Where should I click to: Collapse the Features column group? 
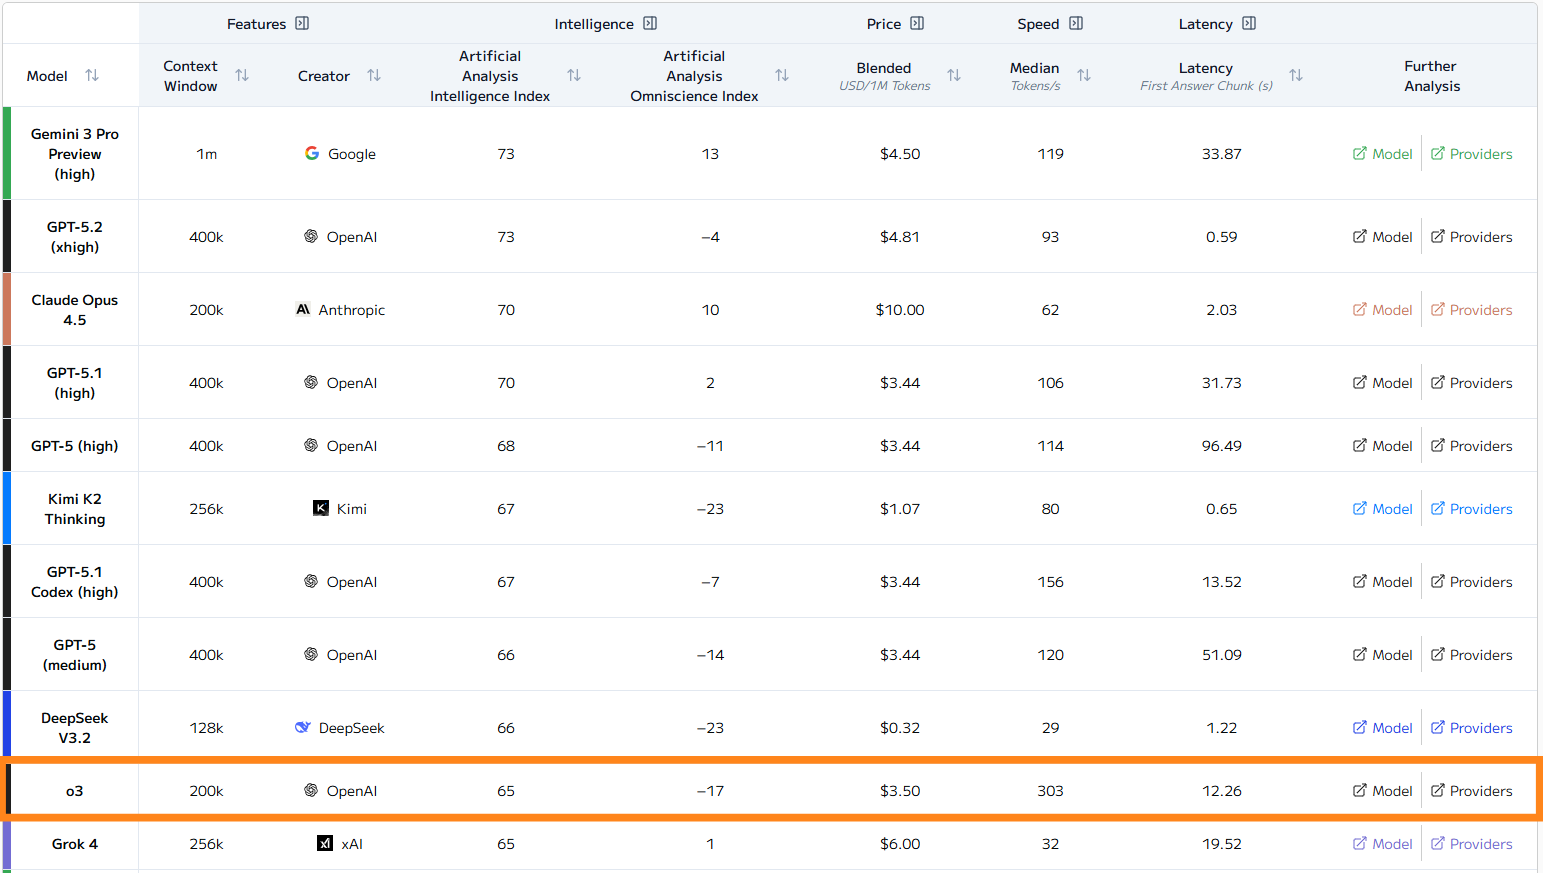[302, 24]
